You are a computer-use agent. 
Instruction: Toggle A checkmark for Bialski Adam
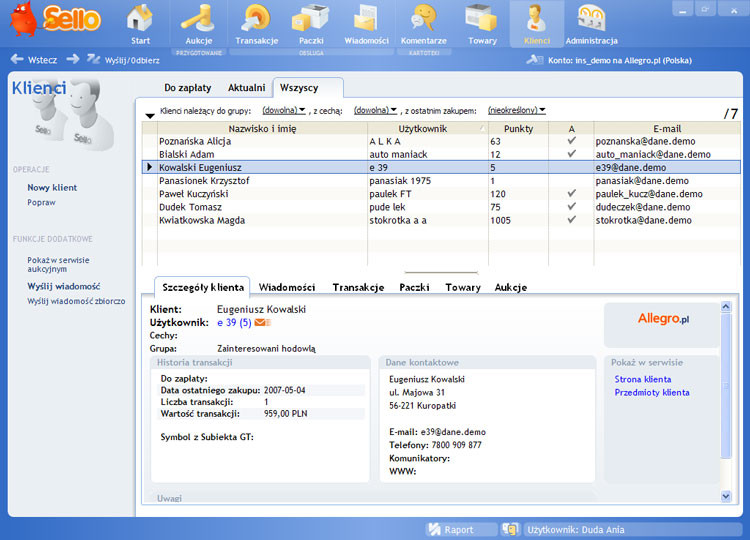point(571,154)
